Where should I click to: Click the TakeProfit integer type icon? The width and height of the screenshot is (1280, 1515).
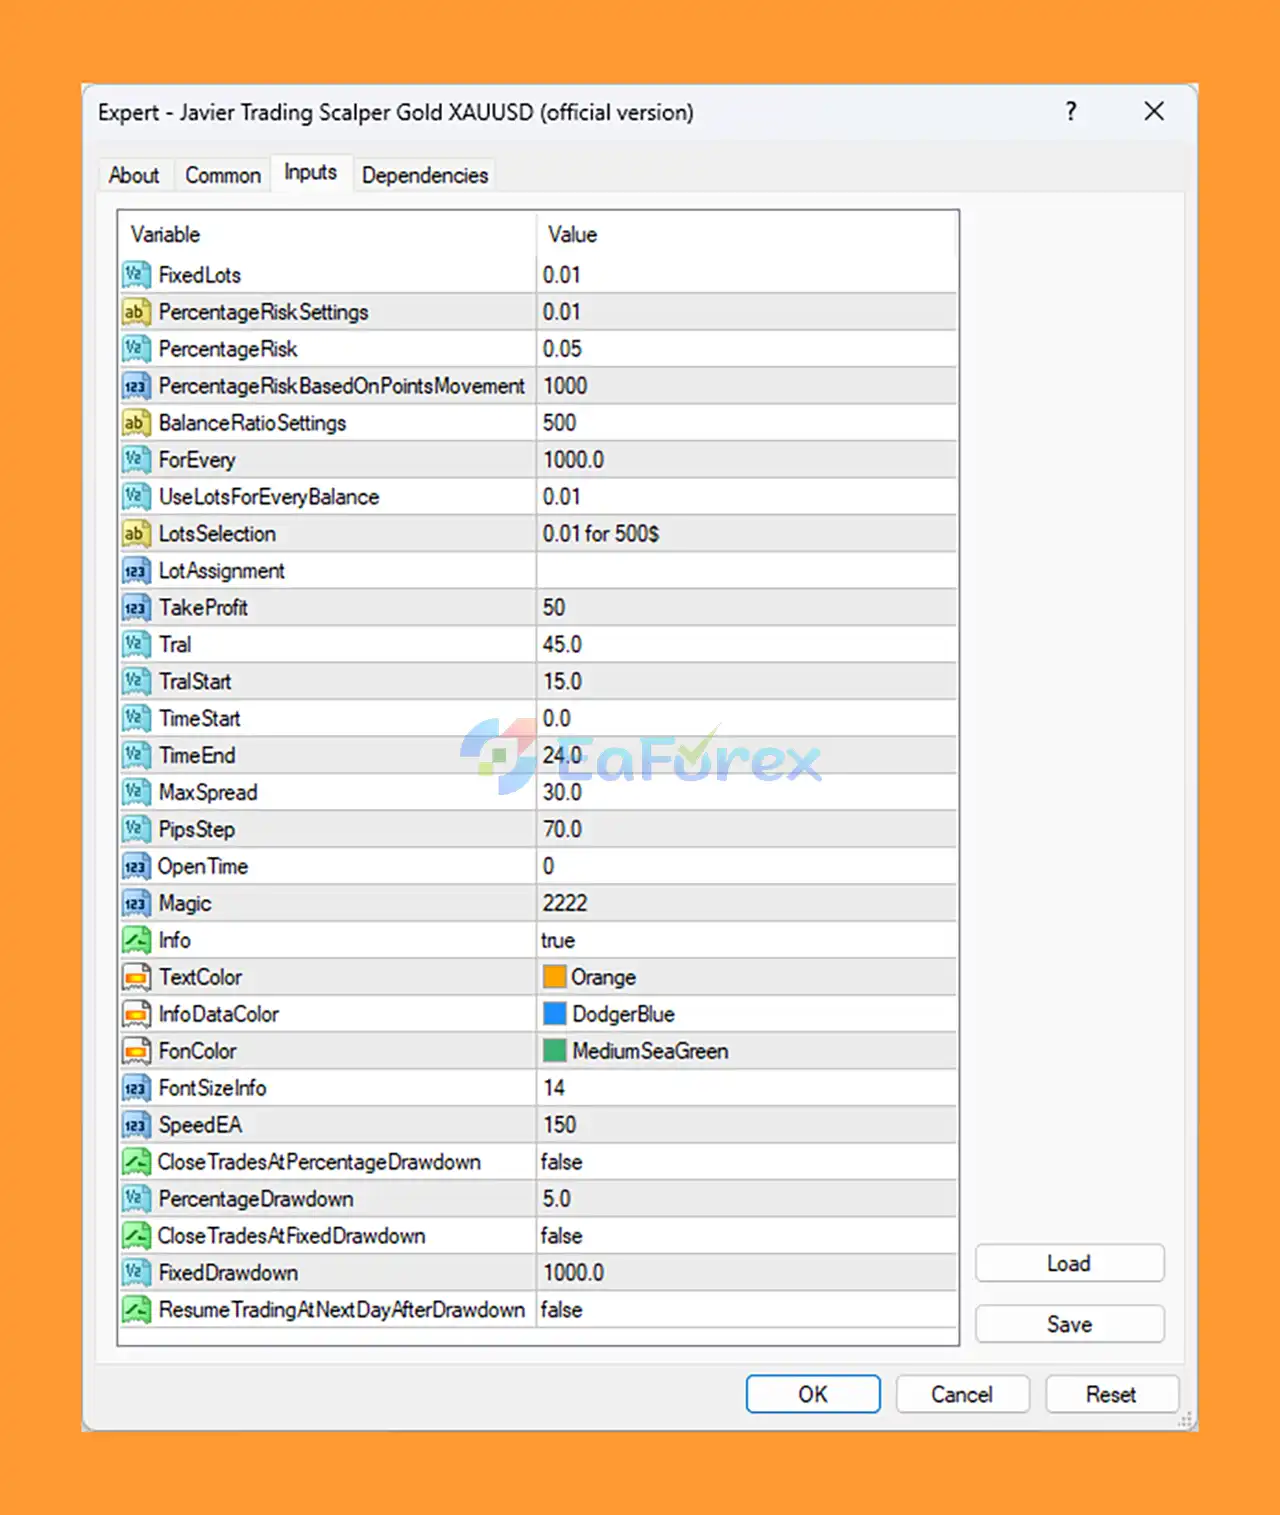pos(135,608)
